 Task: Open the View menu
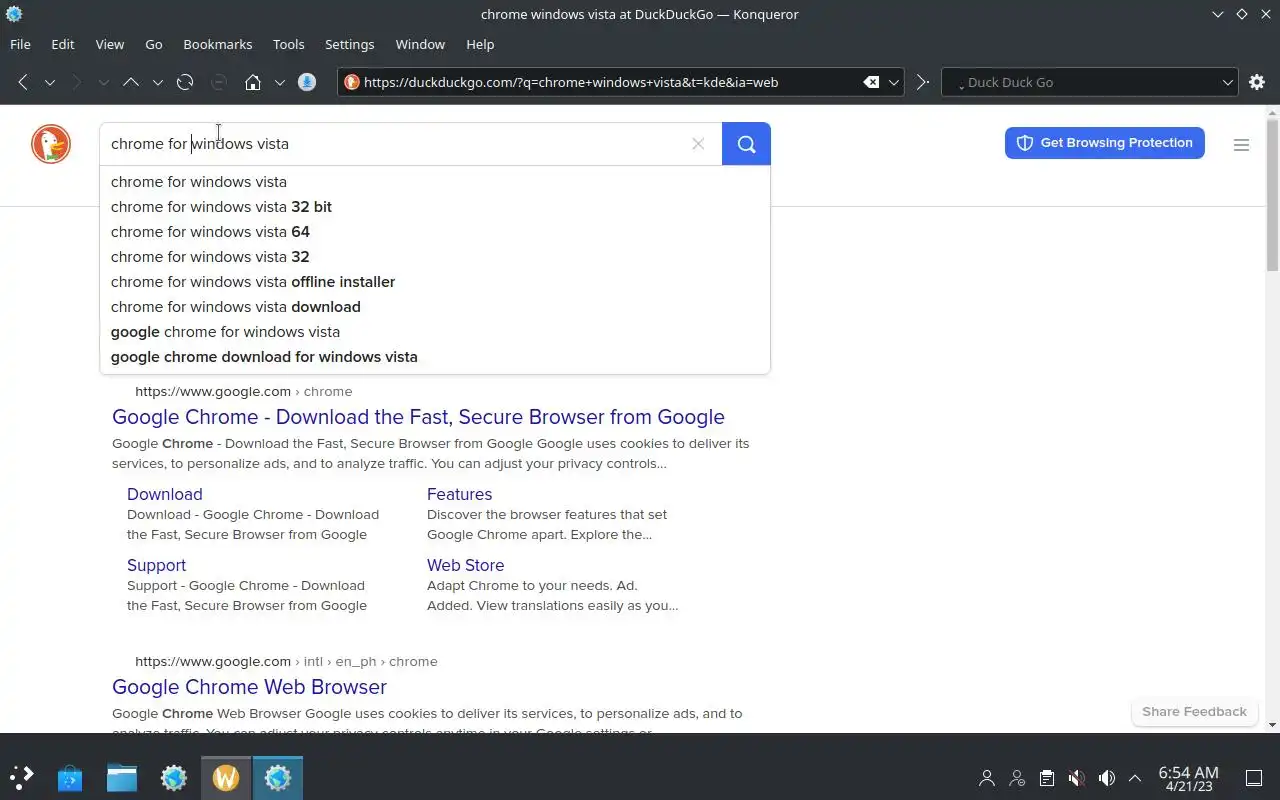(x=110, y=44)
